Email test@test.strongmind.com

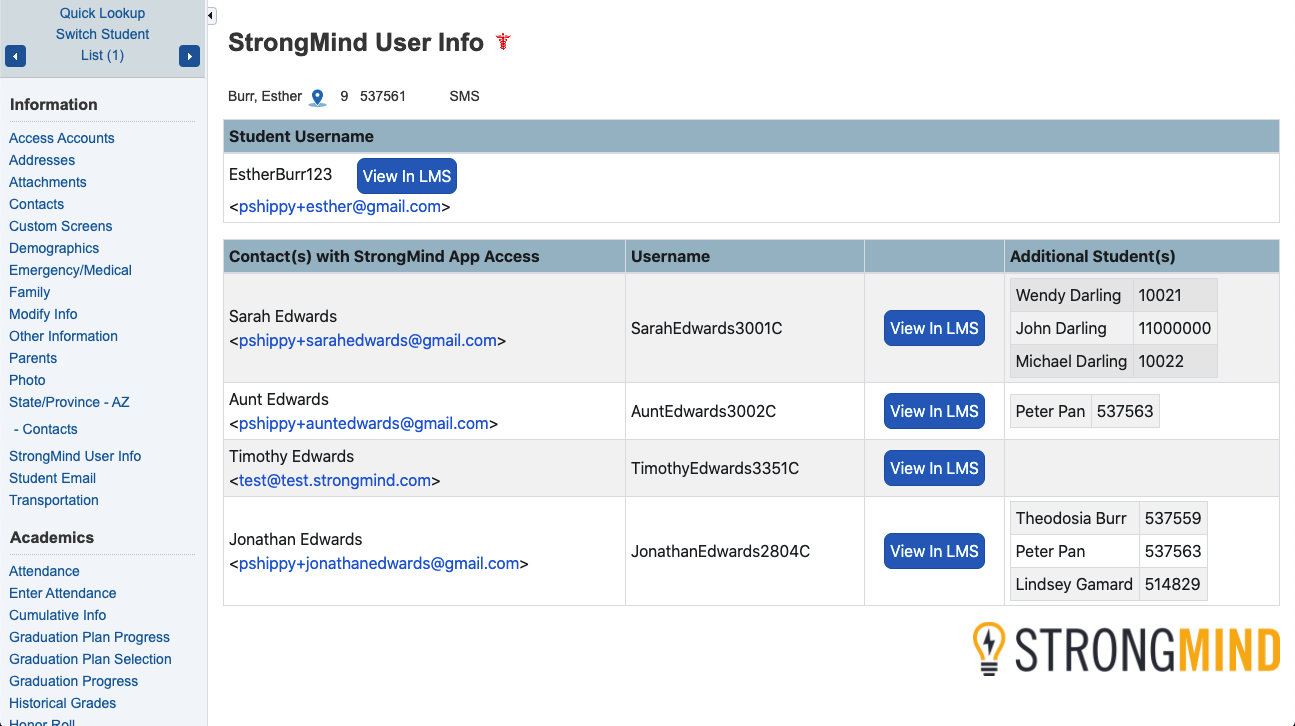click(x=335, y=481)
